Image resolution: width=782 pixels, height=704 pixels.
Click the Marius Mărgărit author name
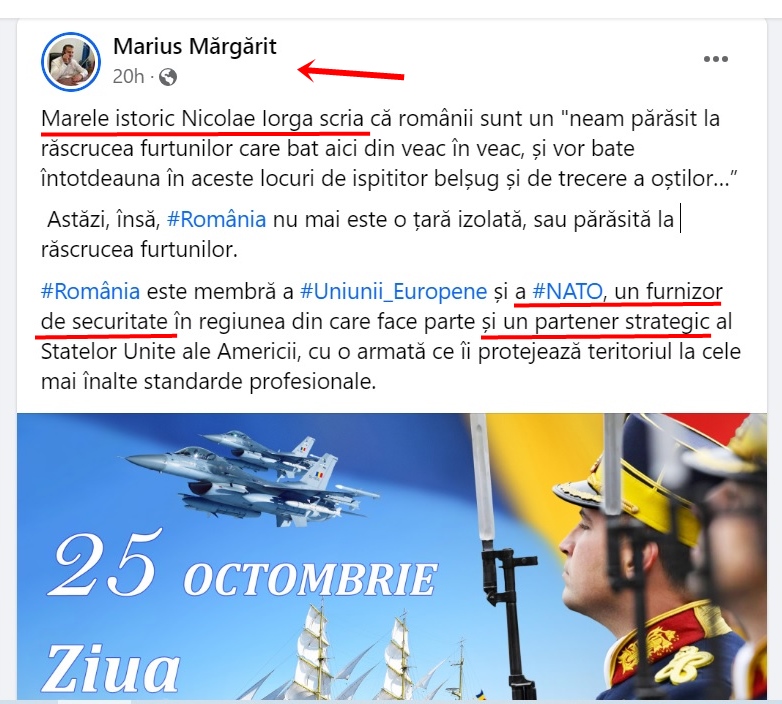coord(195,47)
